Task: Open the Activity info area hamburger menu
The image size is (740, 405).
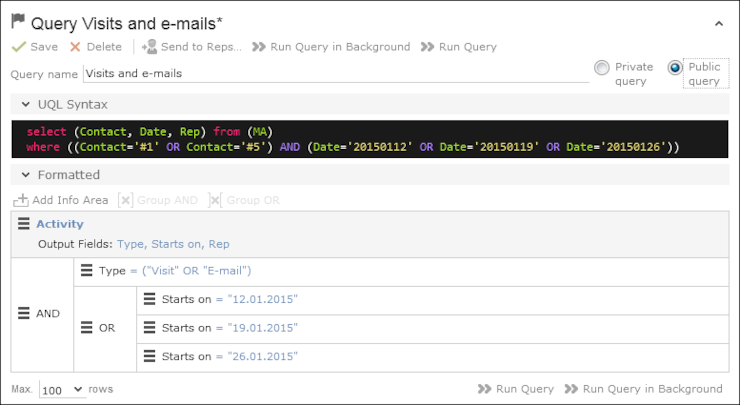Action: coord(24,223)
